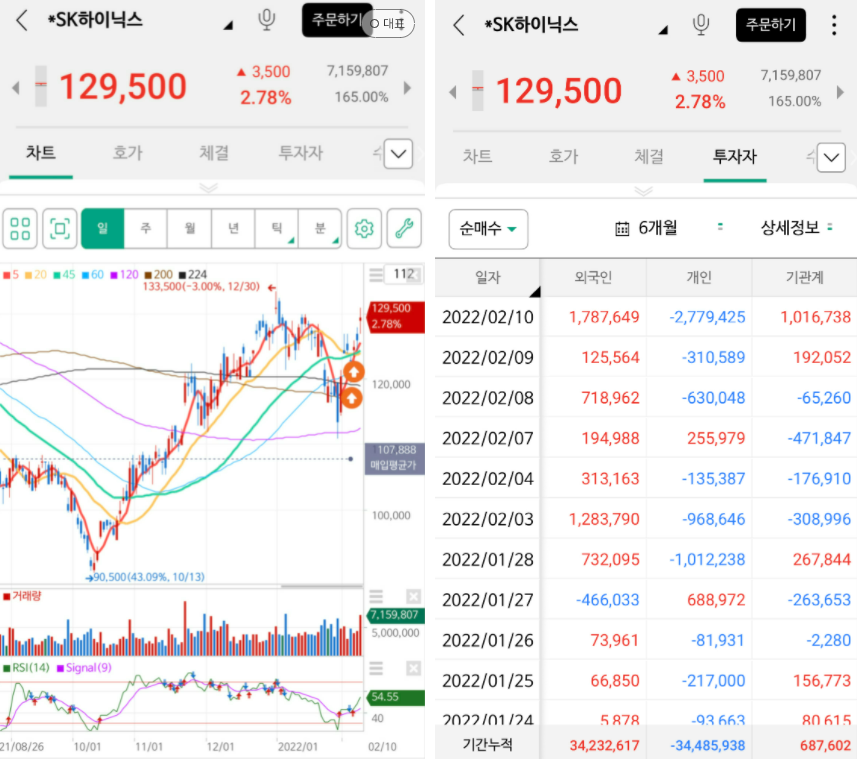Tap candle count field showing 112
Viewport: 857px width, 759px height.
[x=404, y=274]
